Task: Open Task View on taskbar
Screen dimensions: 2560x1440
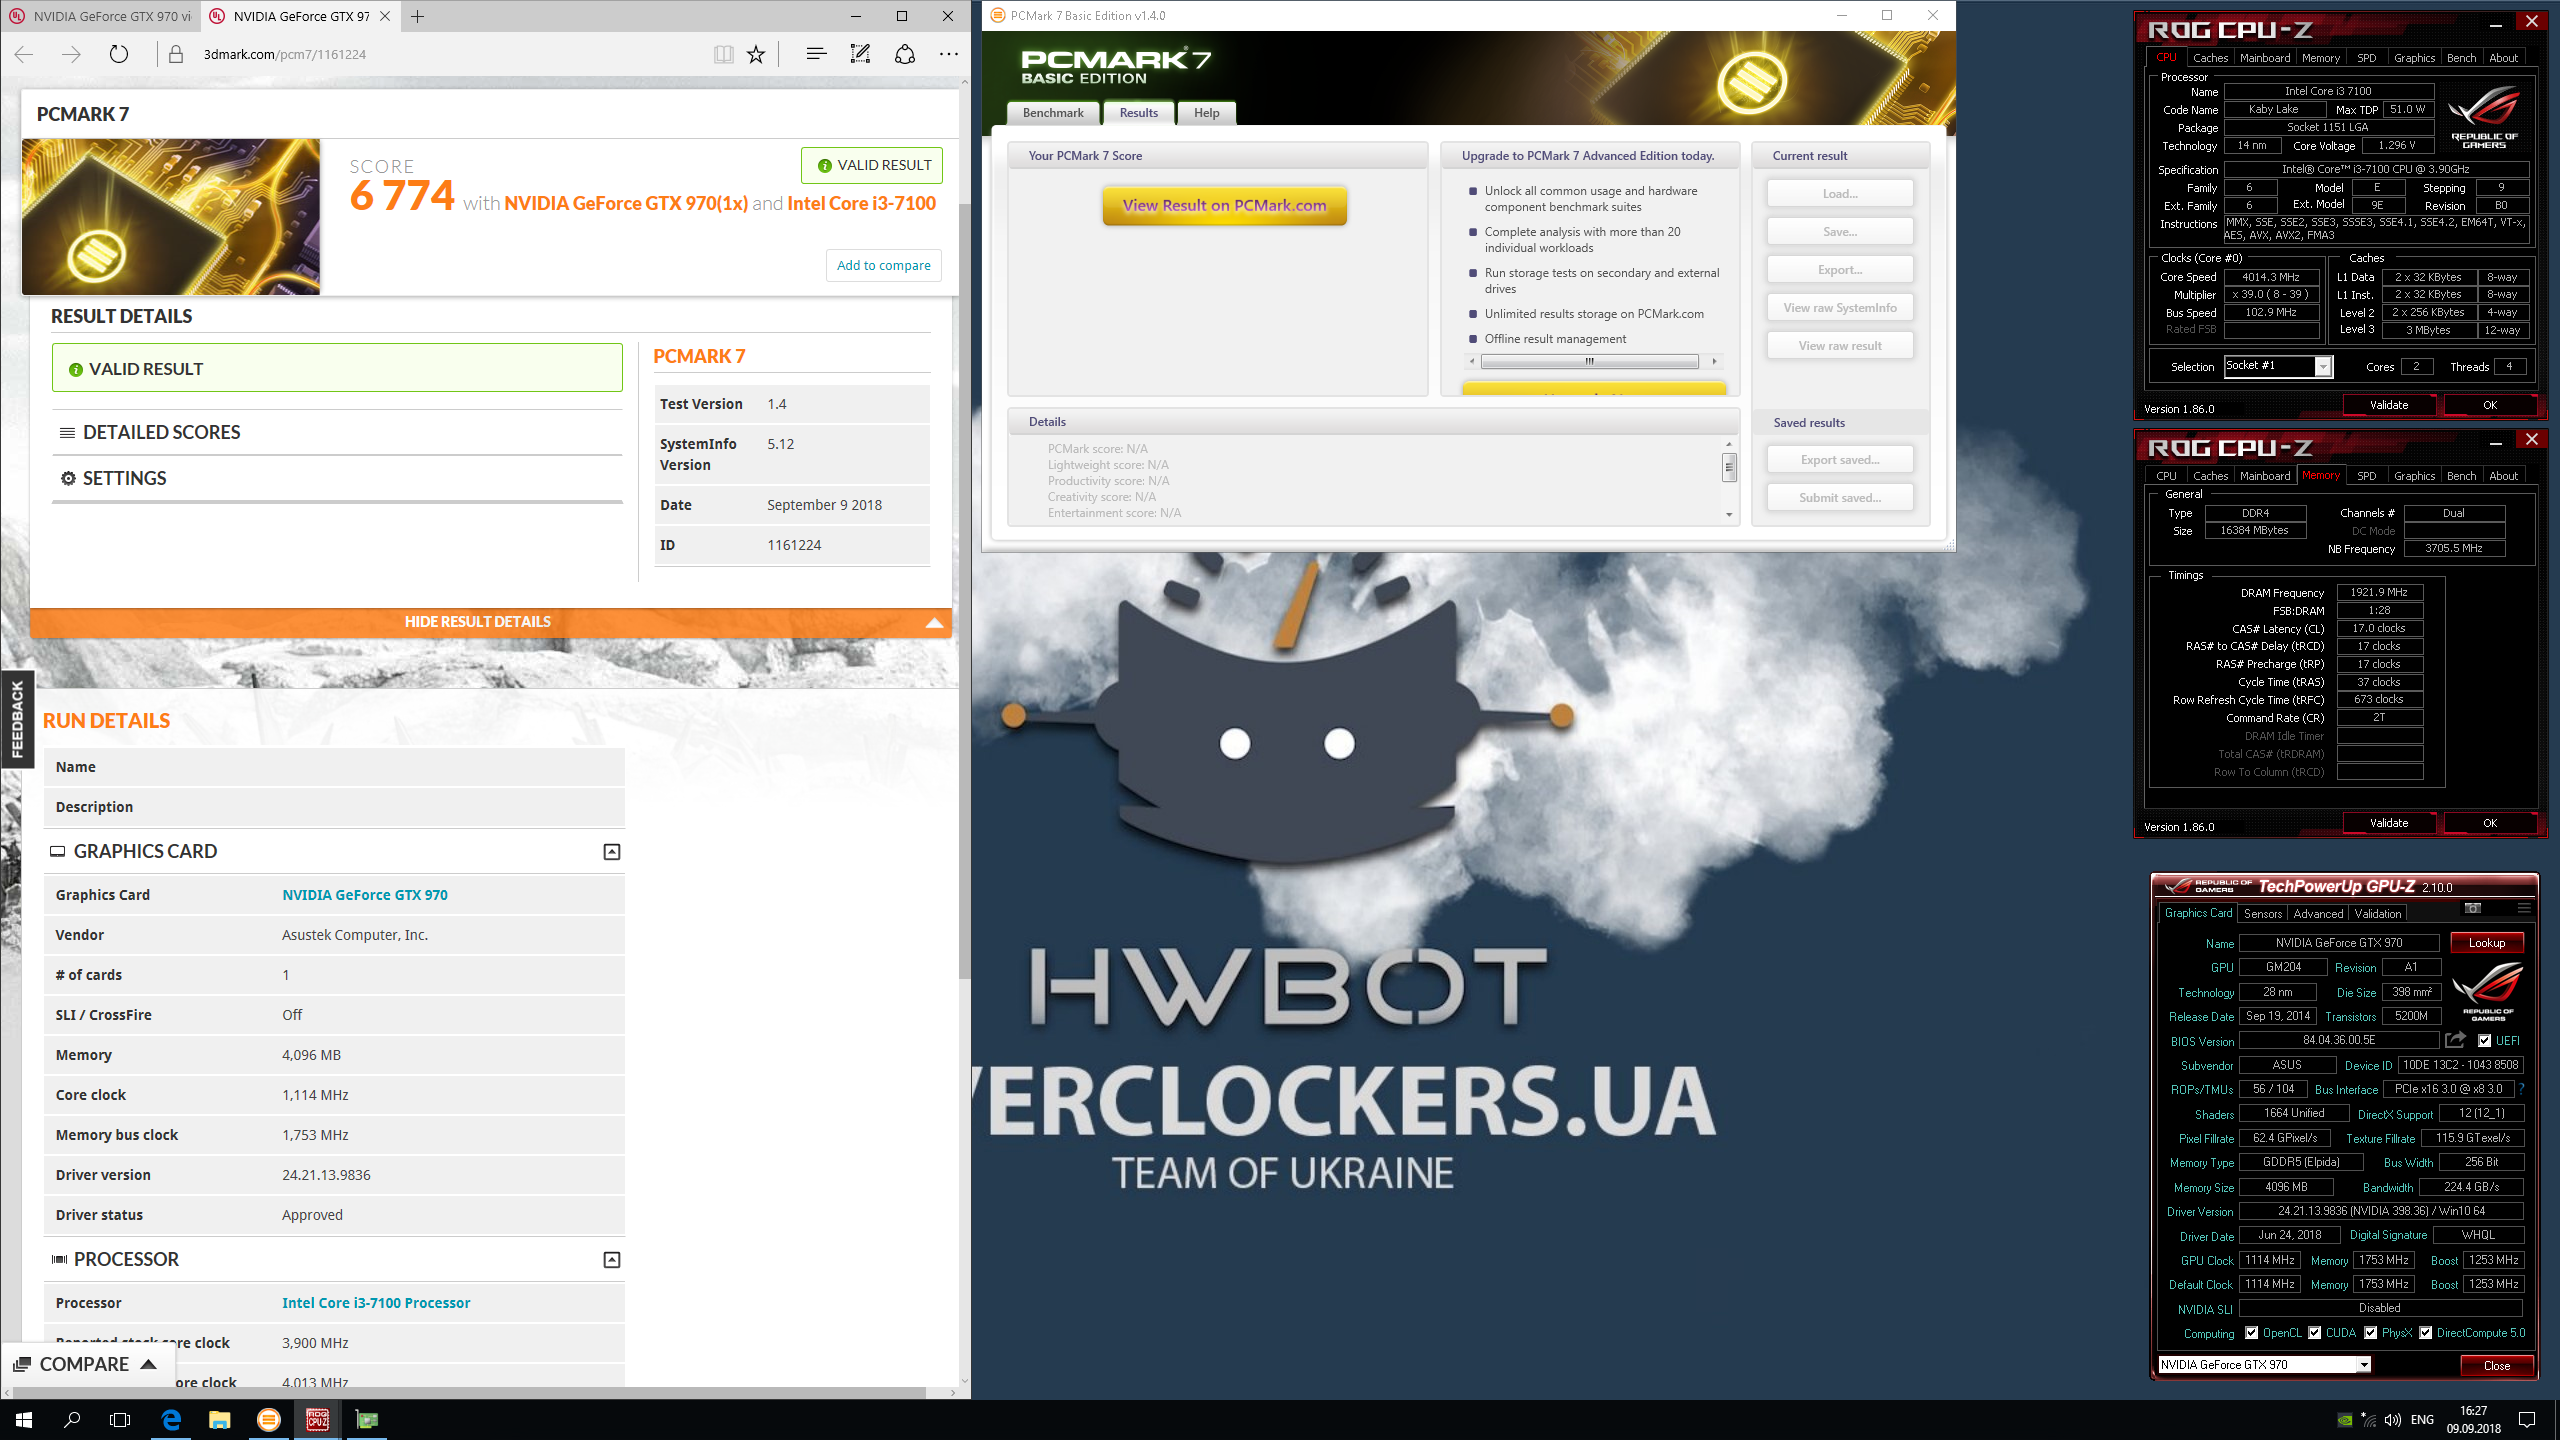Action: point(120,1419)
